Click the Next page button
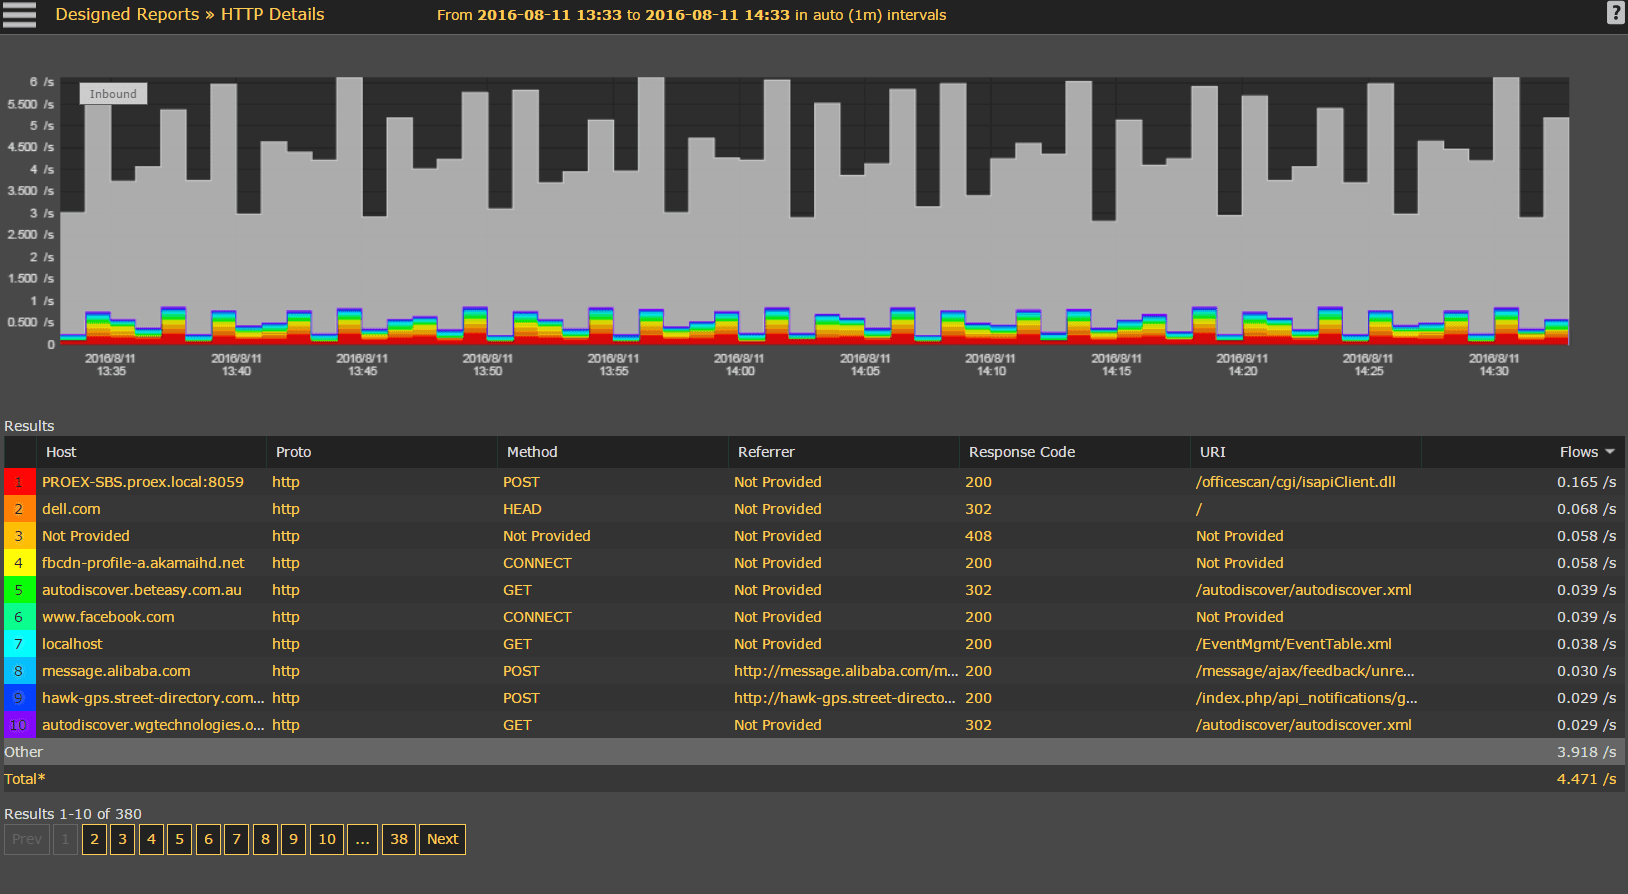1628x894 pixels. point(442,839)
